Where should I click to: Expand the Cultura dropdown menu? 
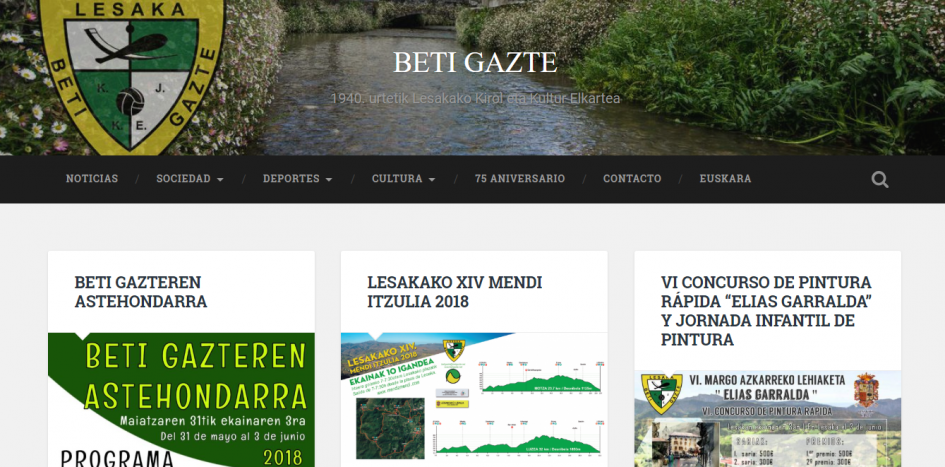(403, 178)
